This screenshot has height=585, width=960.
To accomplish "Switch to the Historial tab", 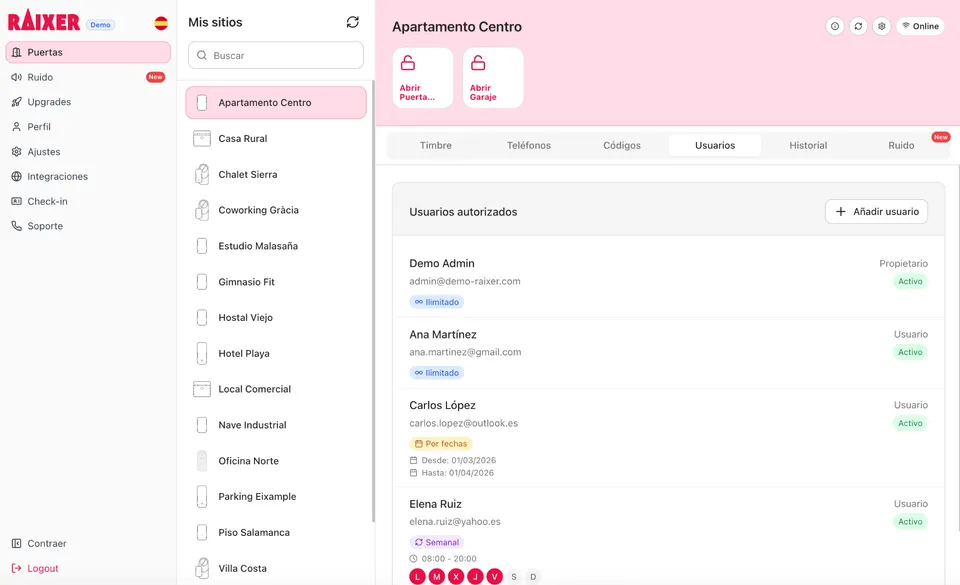I will tap(808, 145).
